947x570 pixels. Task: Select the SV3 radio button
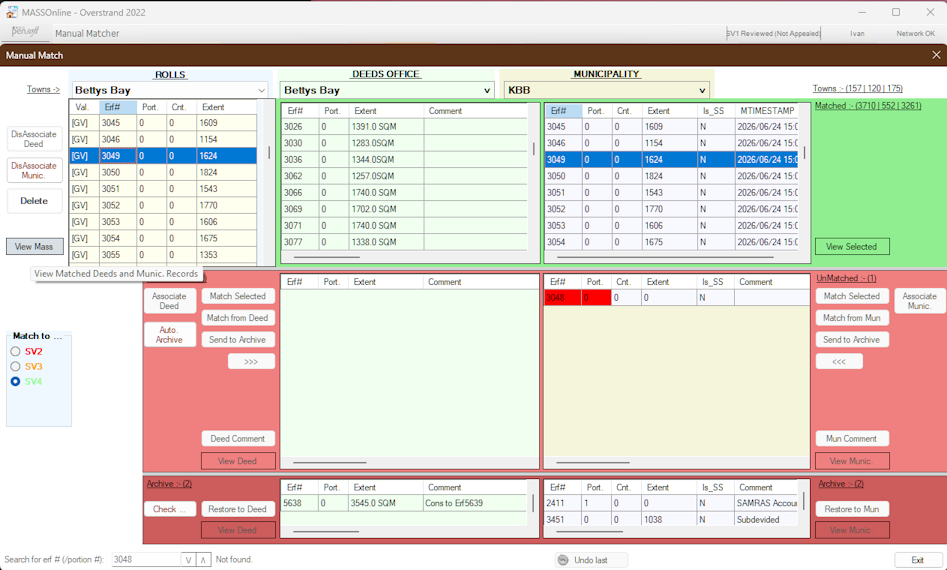coord(16,367)
